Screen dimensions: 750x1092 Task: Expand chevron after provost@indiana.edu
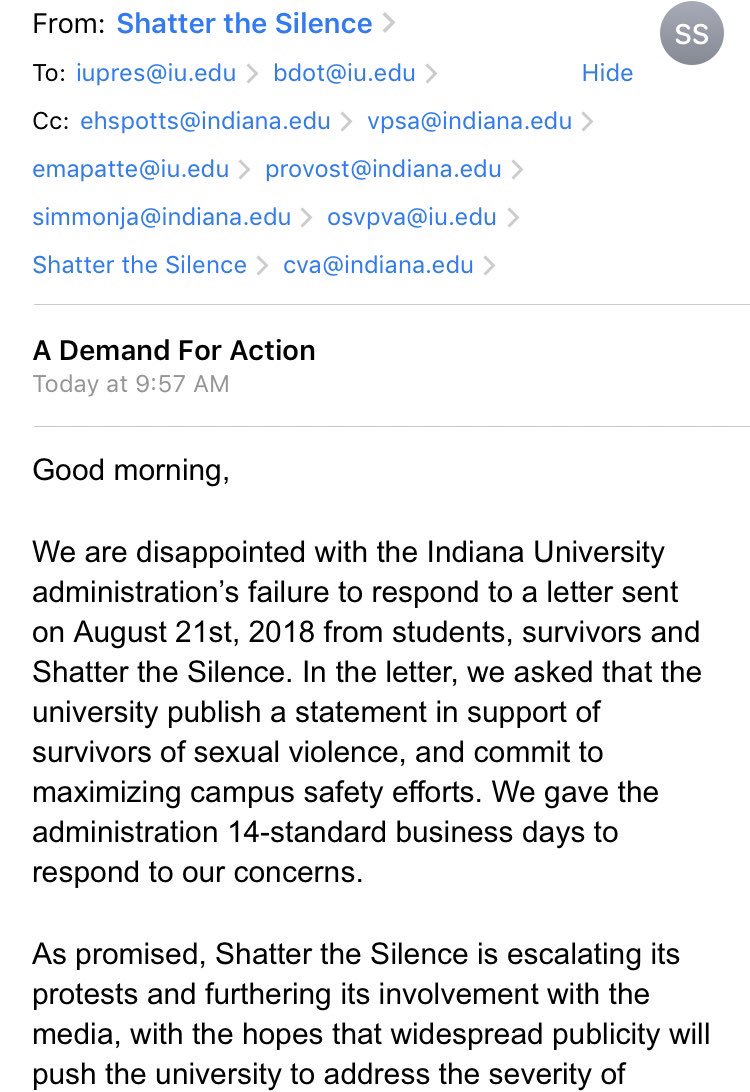click(517, 169)
